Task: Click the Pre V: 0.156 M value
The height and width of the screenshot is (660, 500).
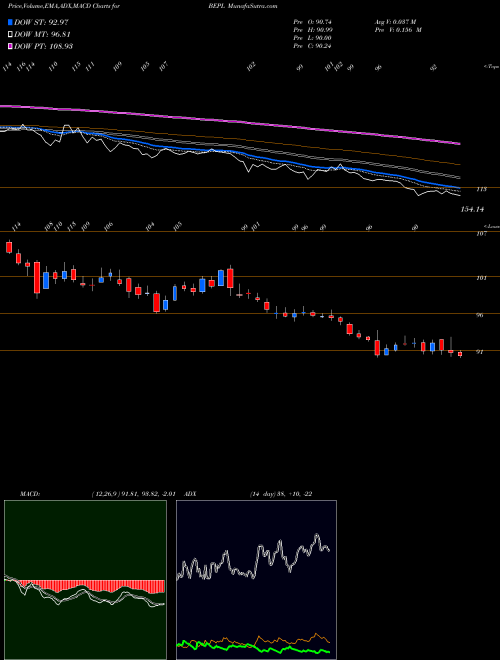Action: [x=398, y=30]
